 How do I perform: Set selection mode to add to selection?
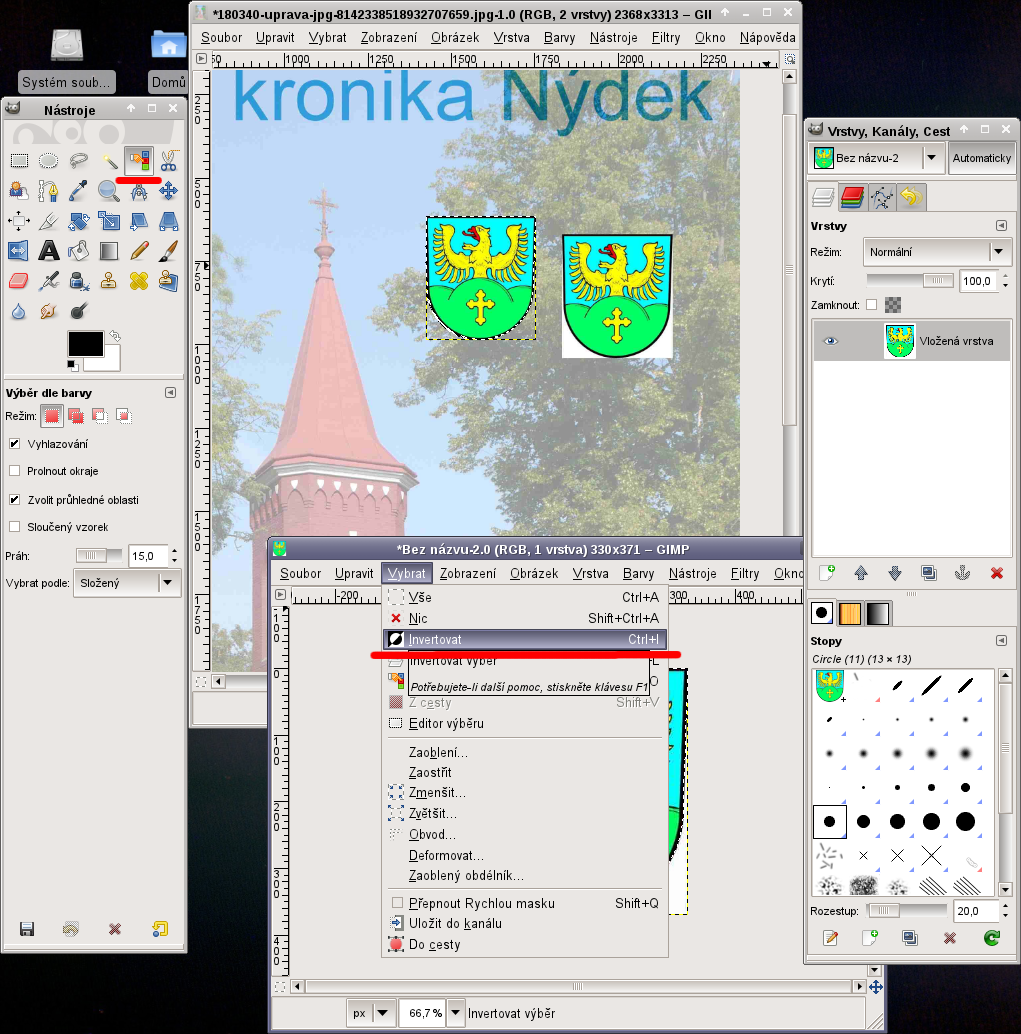click(x=76, y=415)
